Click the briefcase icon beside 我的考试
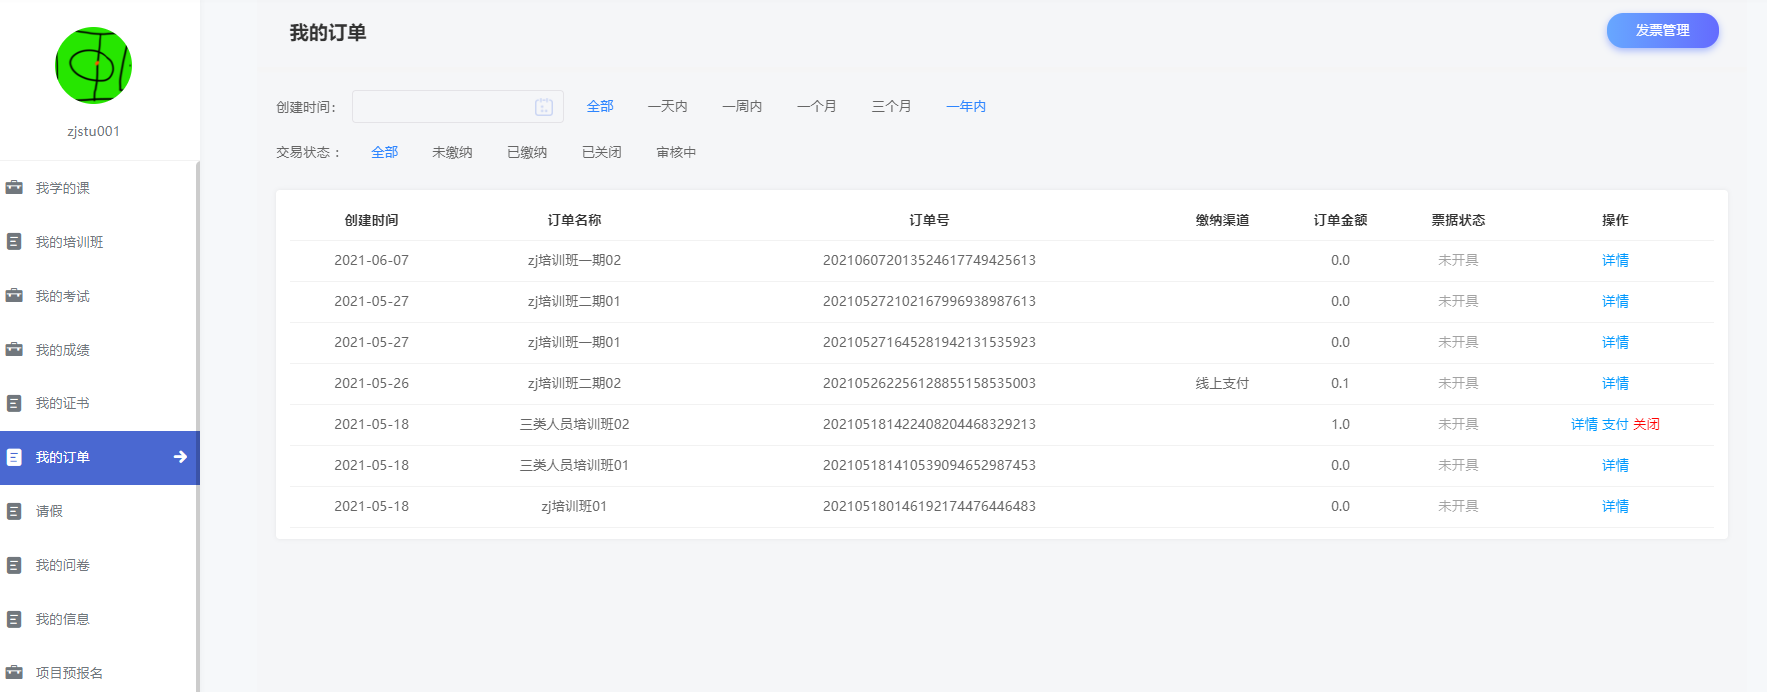This screenshot has height=692, width=1767. tap(14, 296)
